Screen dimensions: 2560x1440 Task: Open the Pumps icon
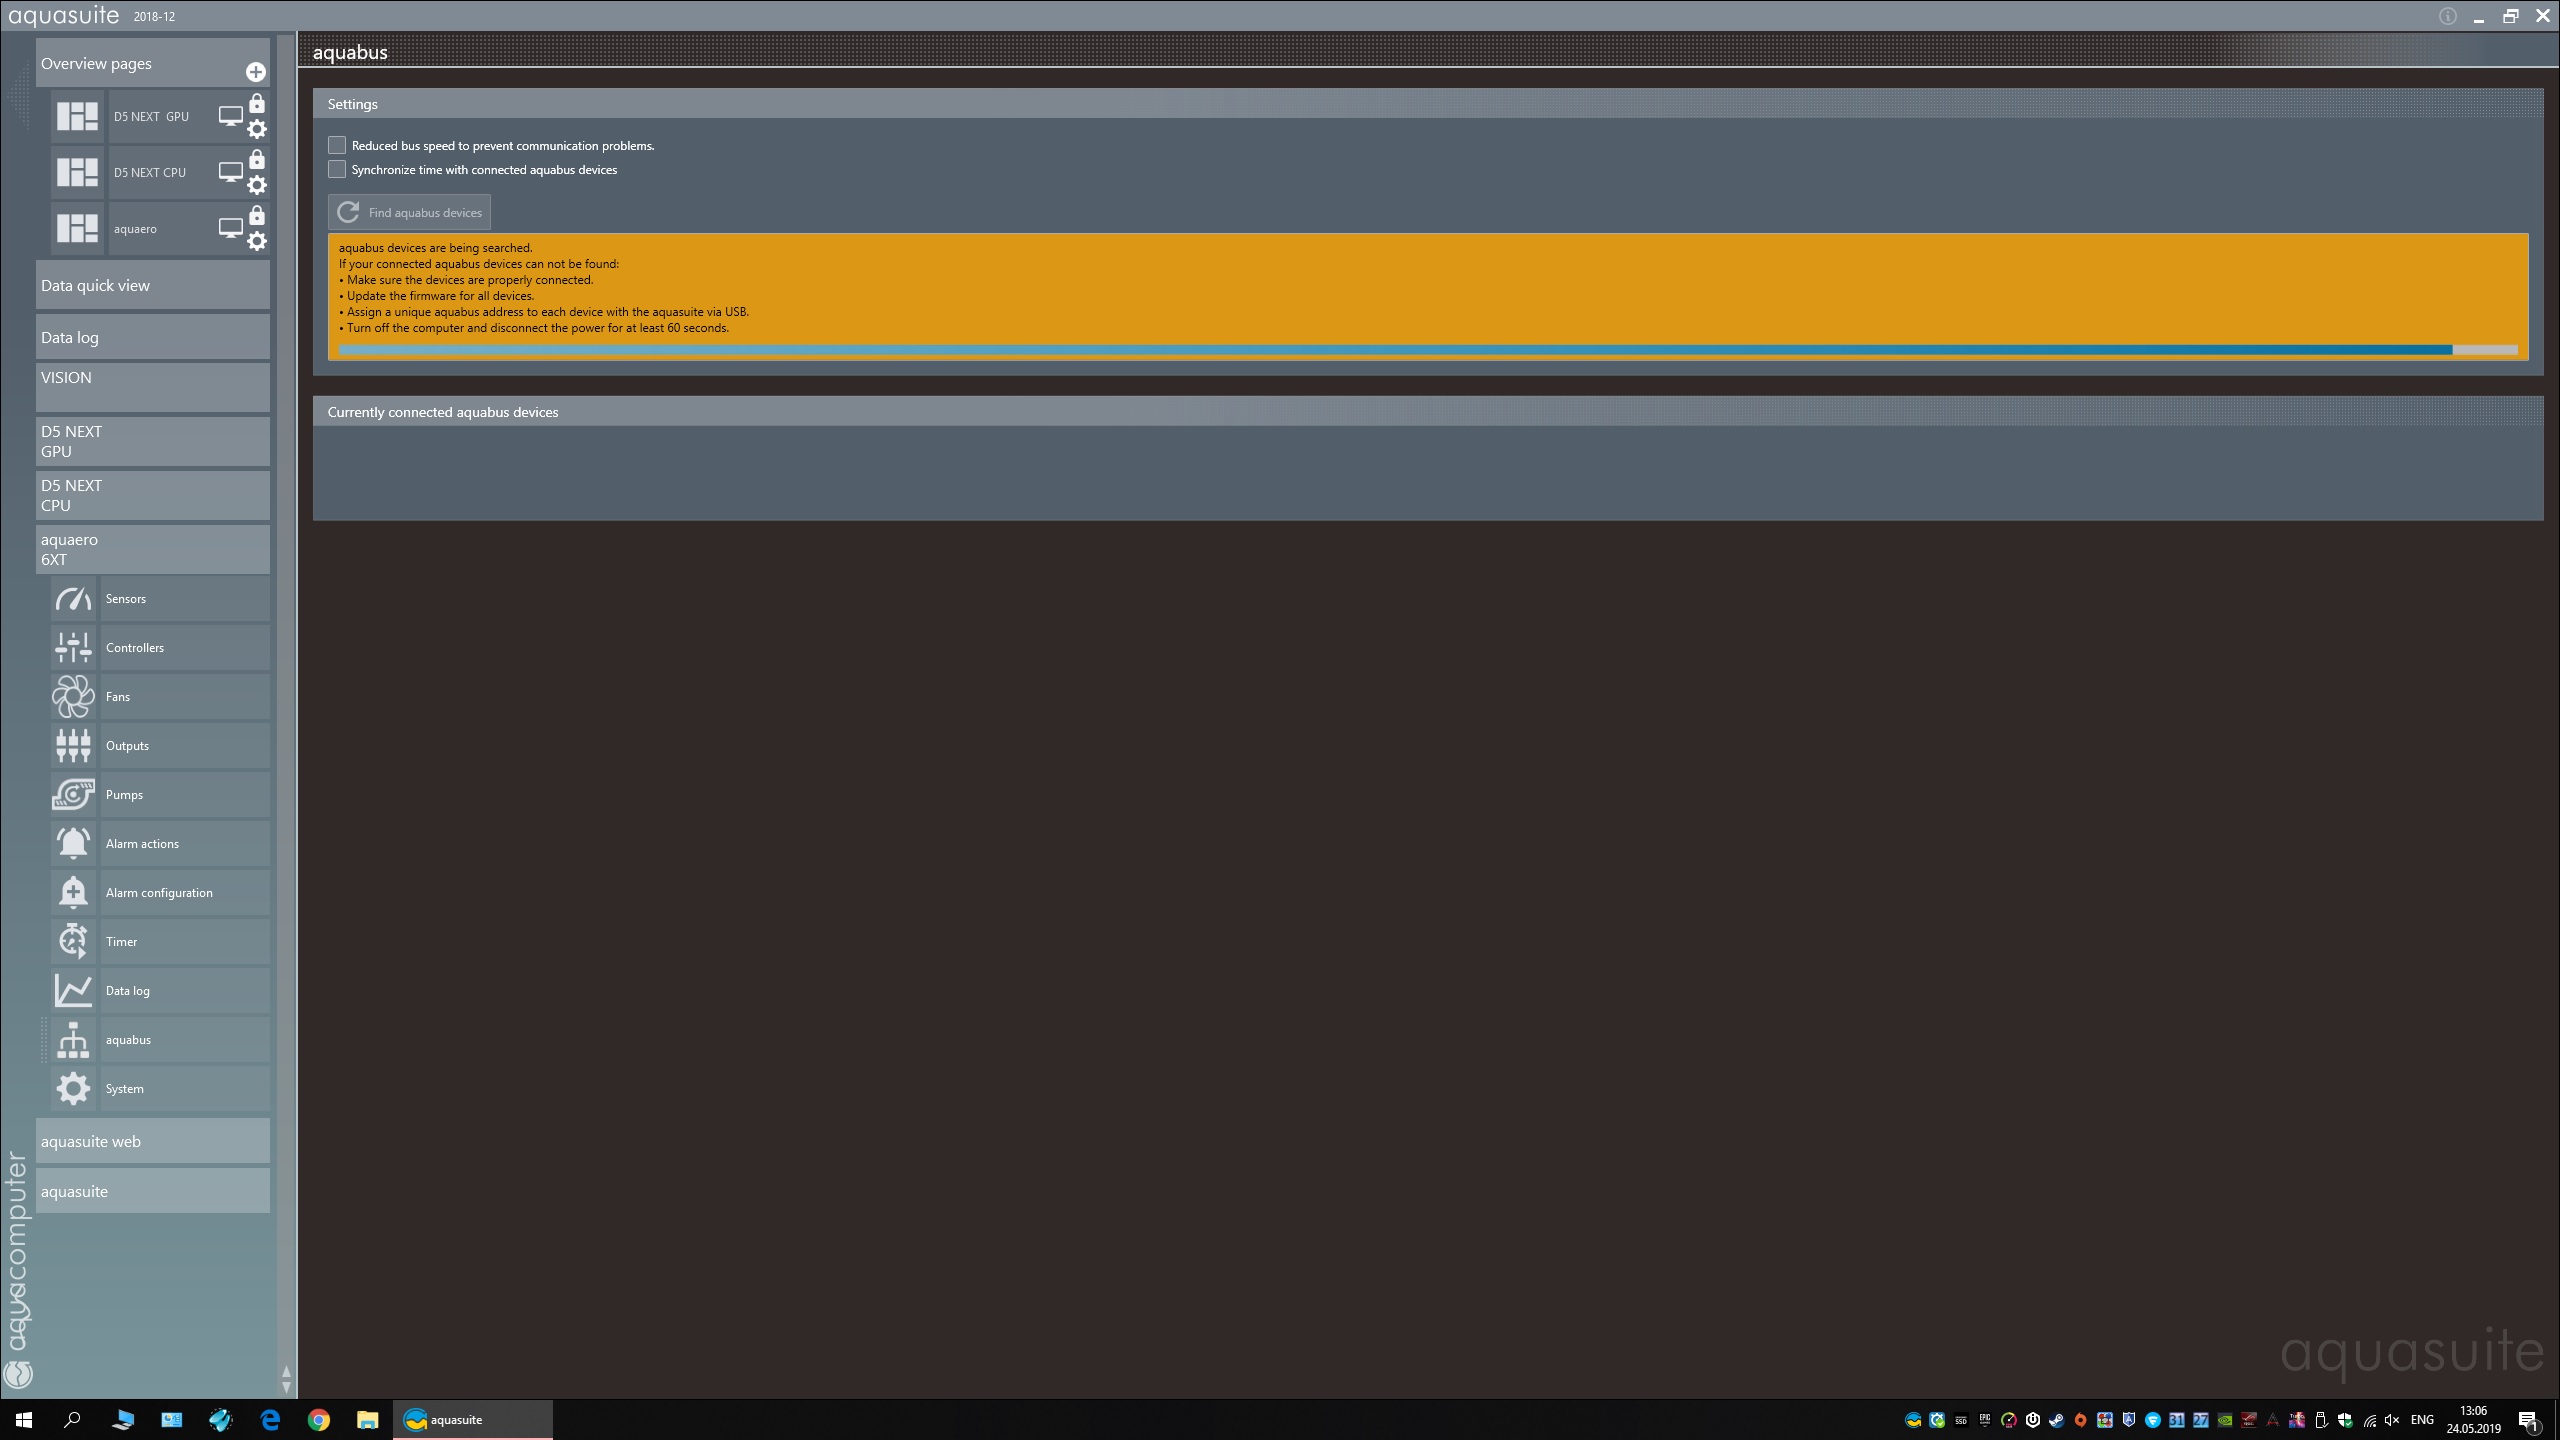(73, 795)
